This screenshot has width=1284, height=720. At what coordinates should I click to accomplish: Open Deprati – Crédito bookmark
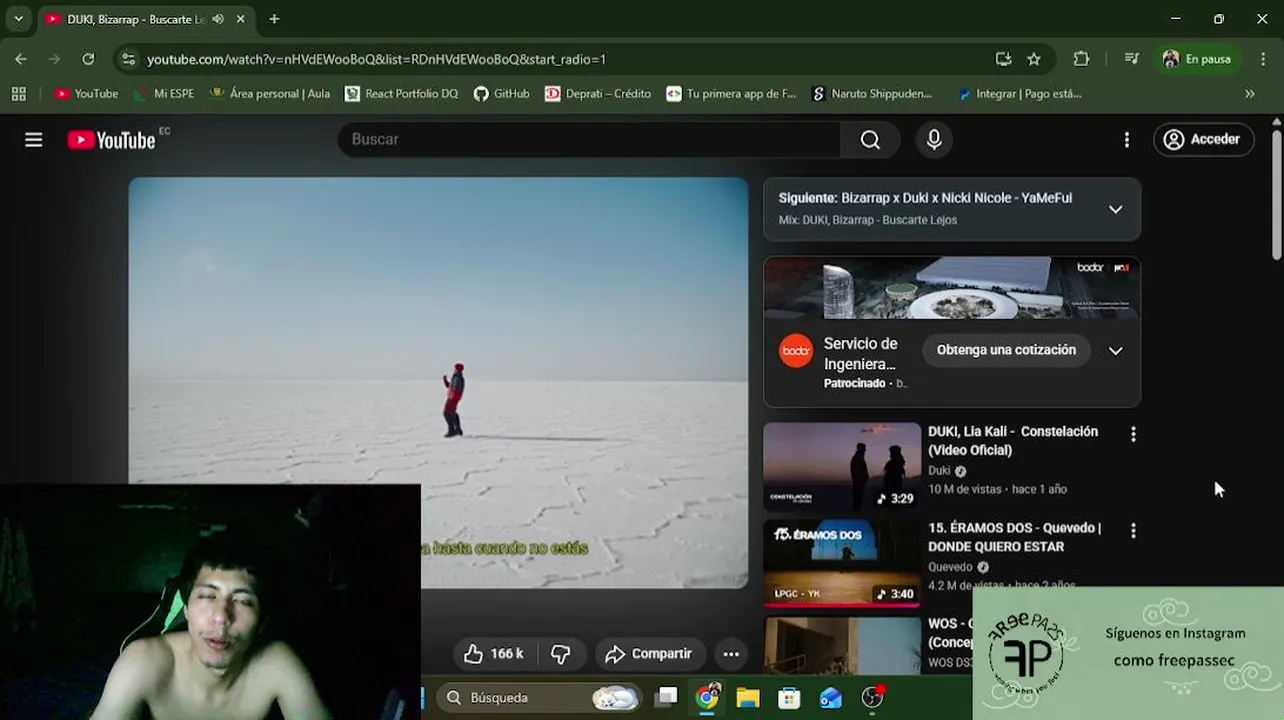pyautogui.click(x=598, y=94)
